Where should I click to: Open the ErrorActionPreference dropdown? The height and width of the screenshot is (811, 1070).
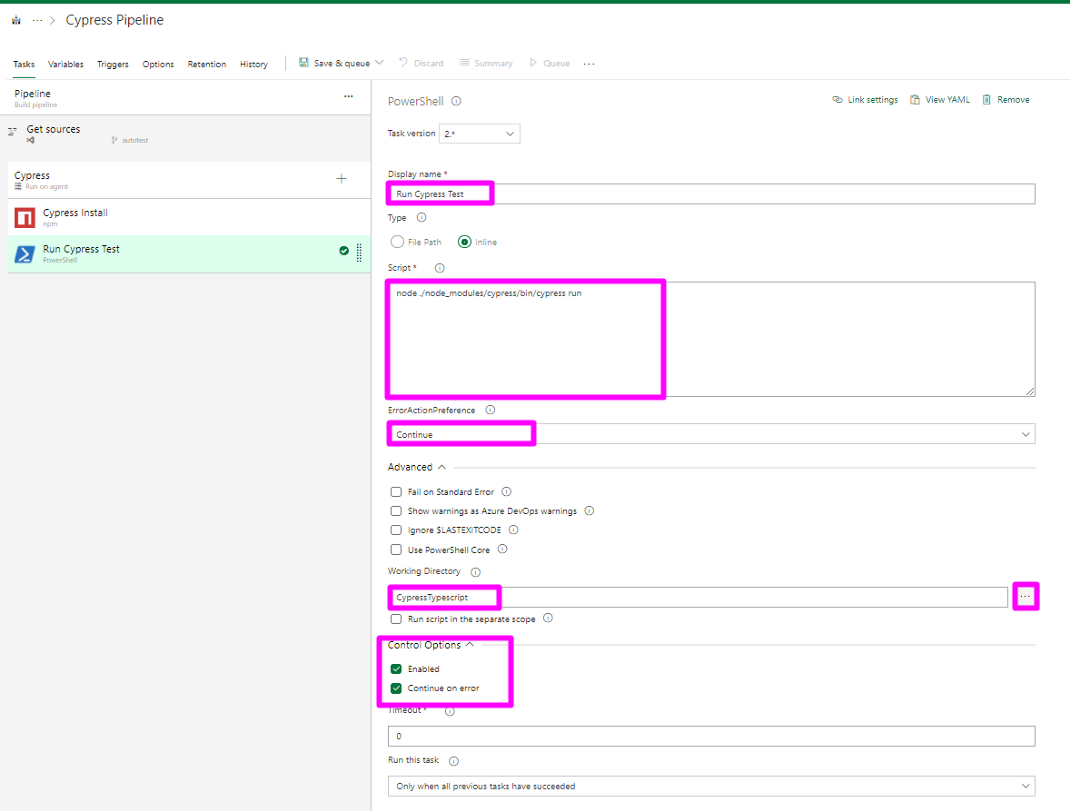(x=711, y=434)
